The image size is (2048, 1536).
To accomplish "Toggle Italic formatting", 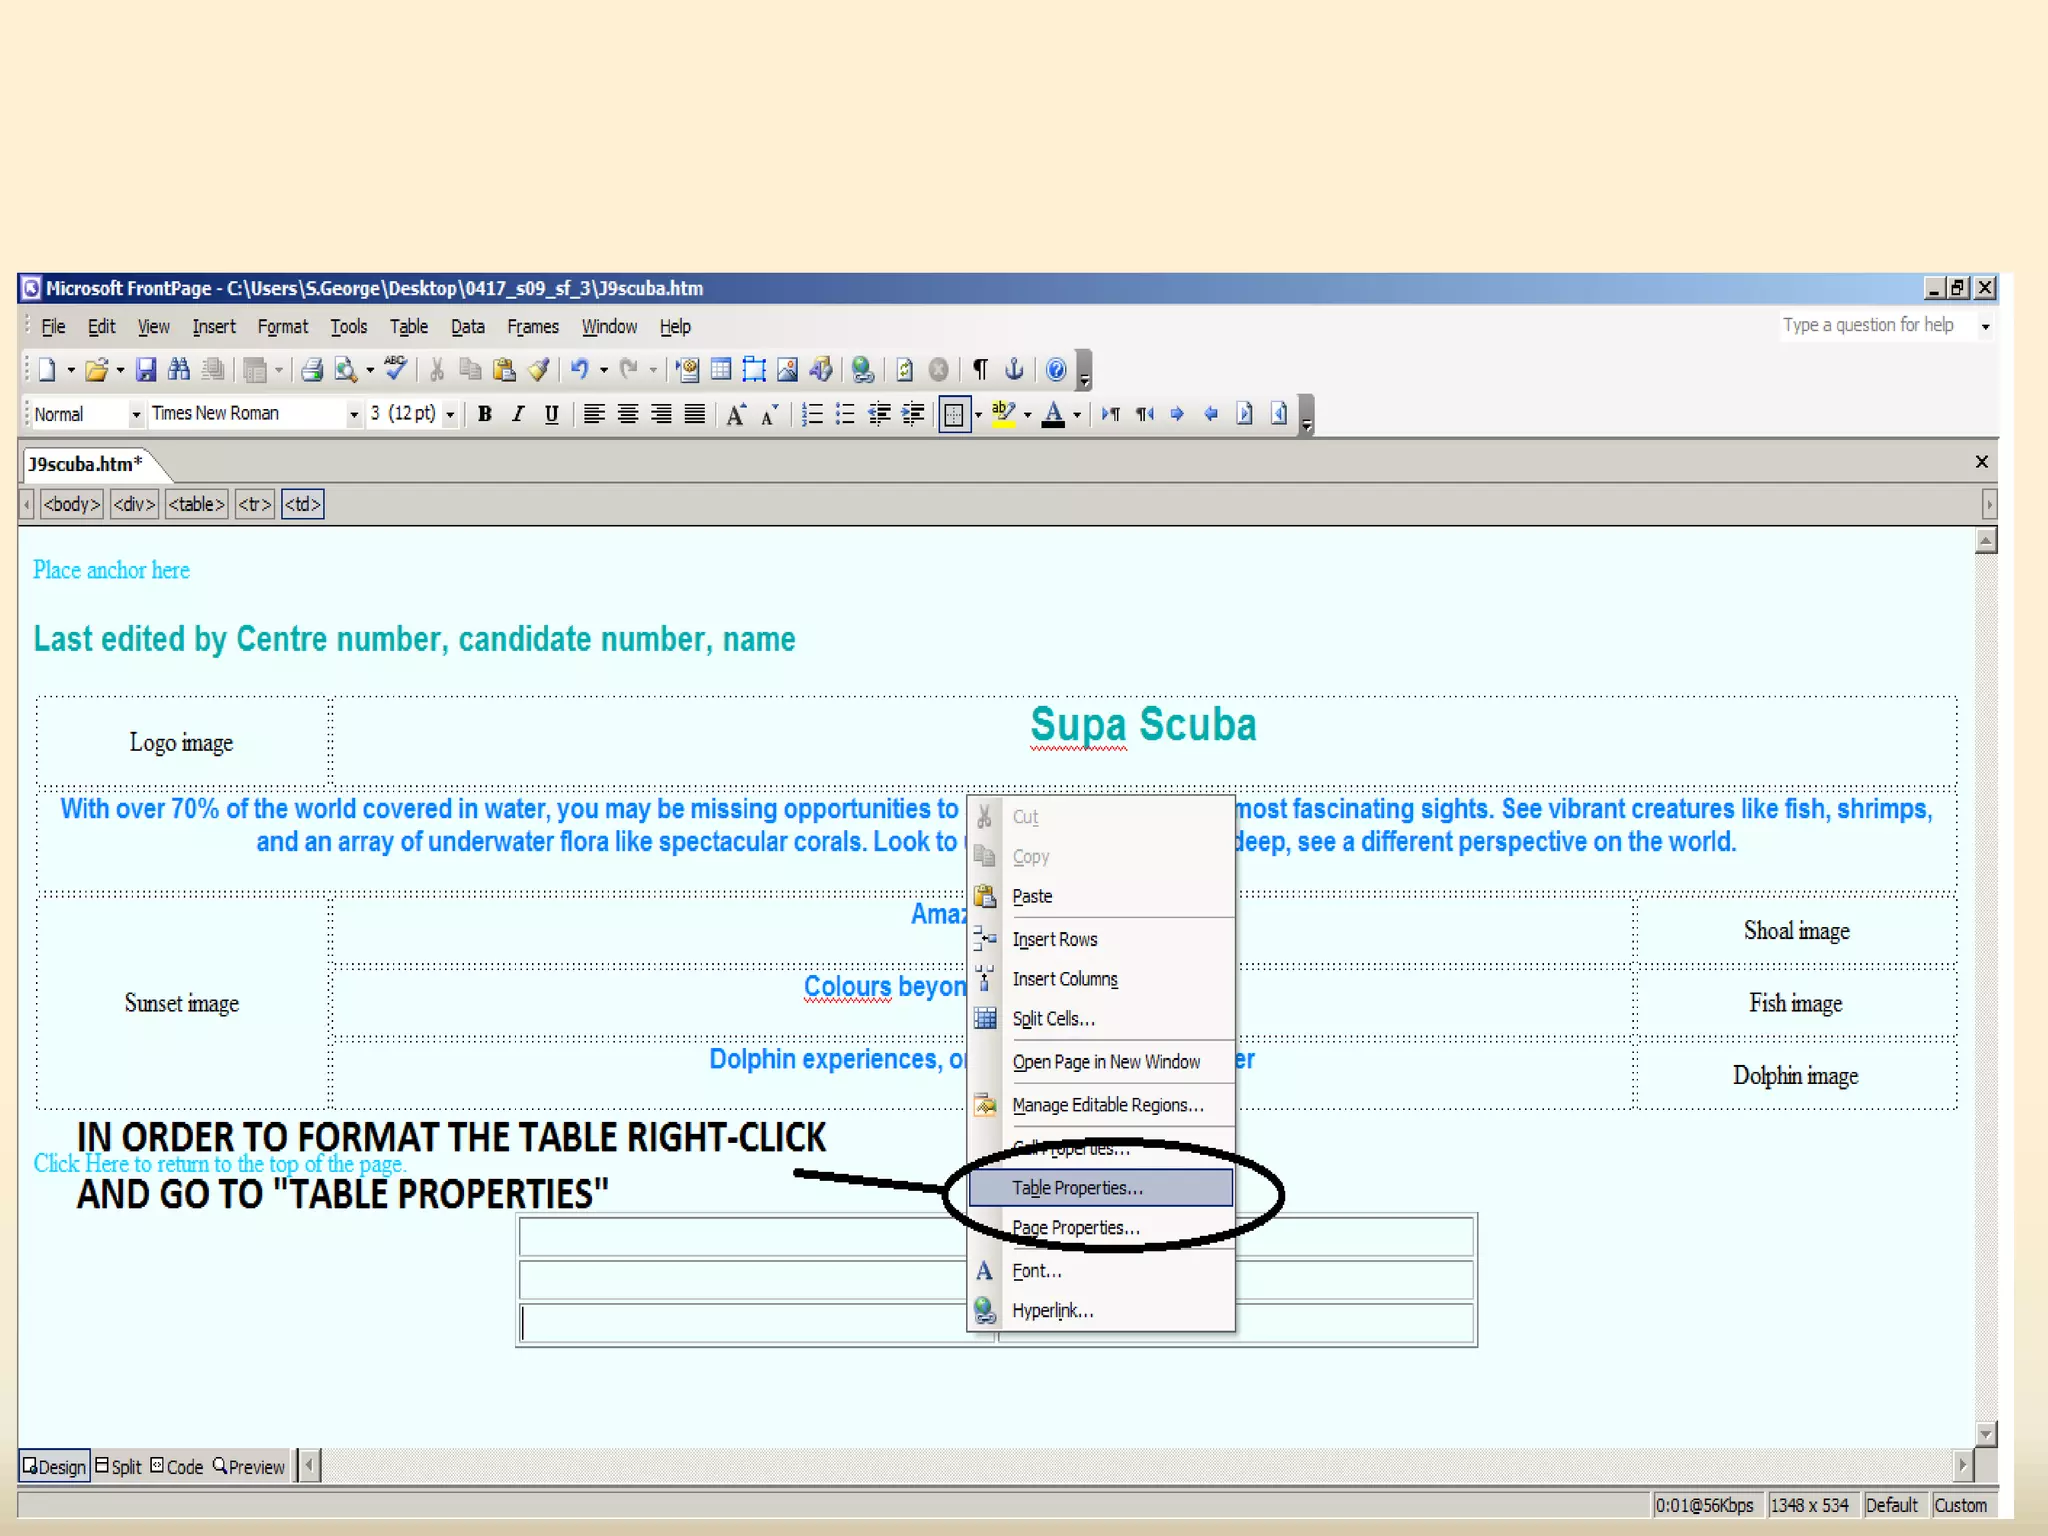I will click(x=518, y=414).
